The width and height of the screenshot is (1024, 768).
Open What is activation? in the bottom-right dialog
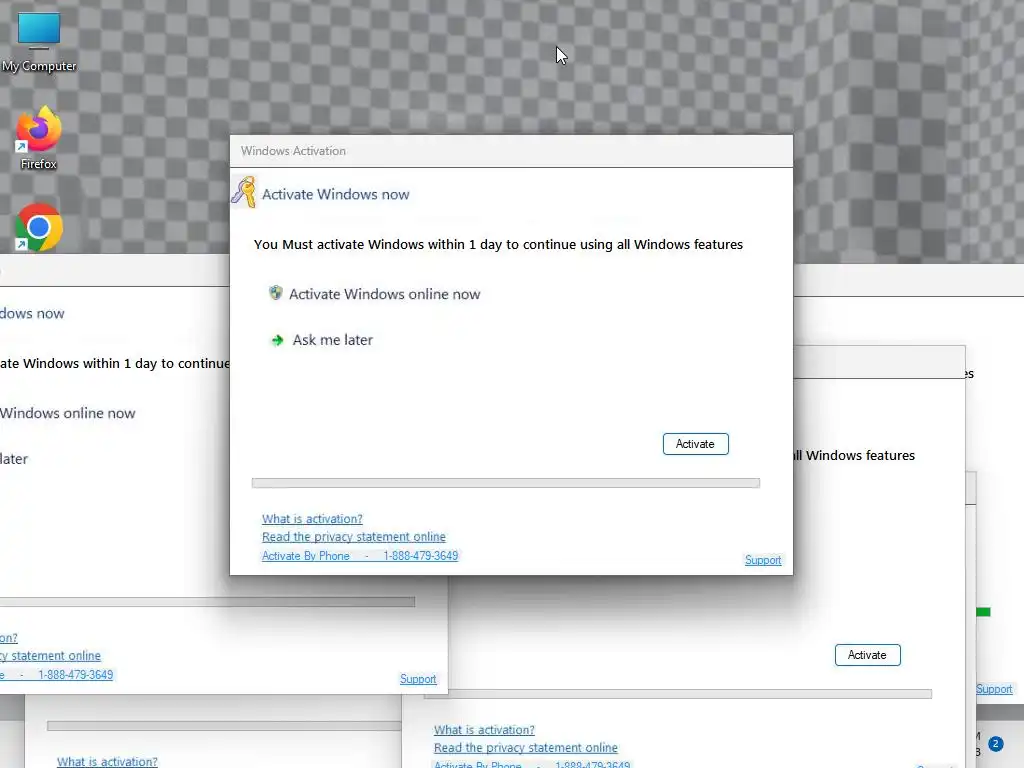[484, 729]
